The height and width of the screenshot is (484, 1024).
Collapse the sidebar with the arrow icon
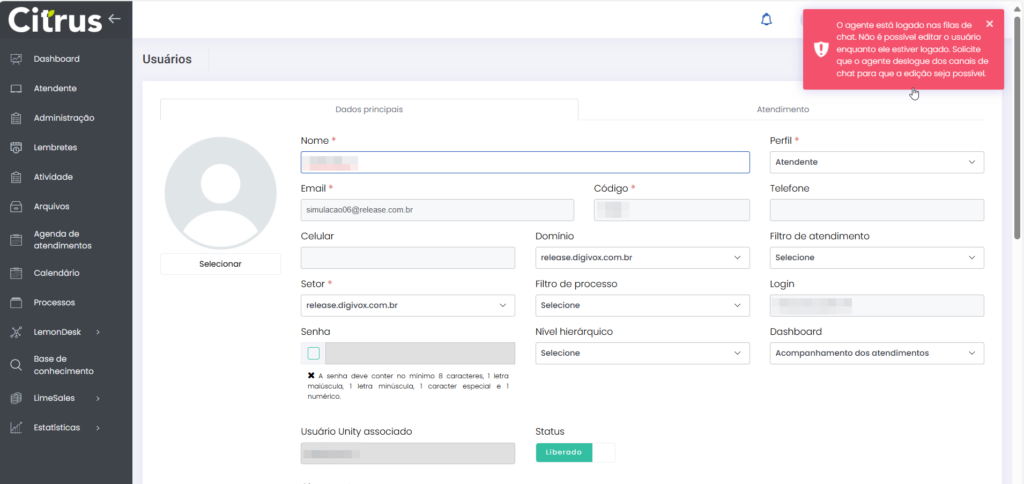click(114, 18)
